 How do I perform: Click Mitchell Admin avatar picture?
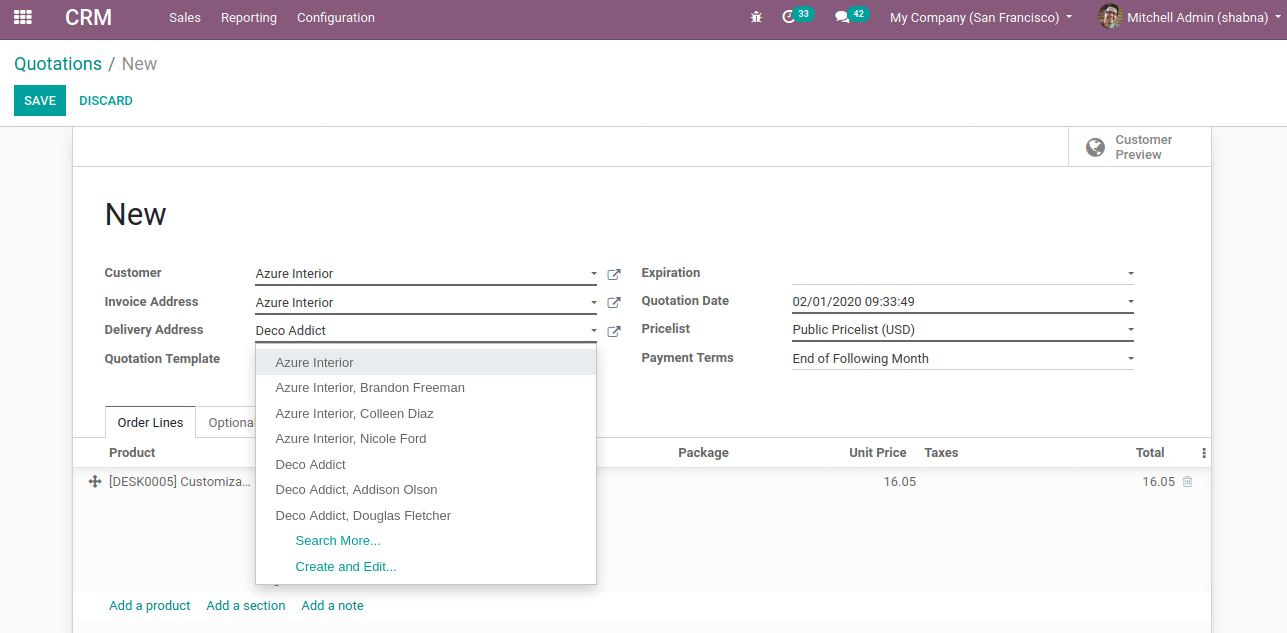pyautogui.click(x=1110, y=17)
